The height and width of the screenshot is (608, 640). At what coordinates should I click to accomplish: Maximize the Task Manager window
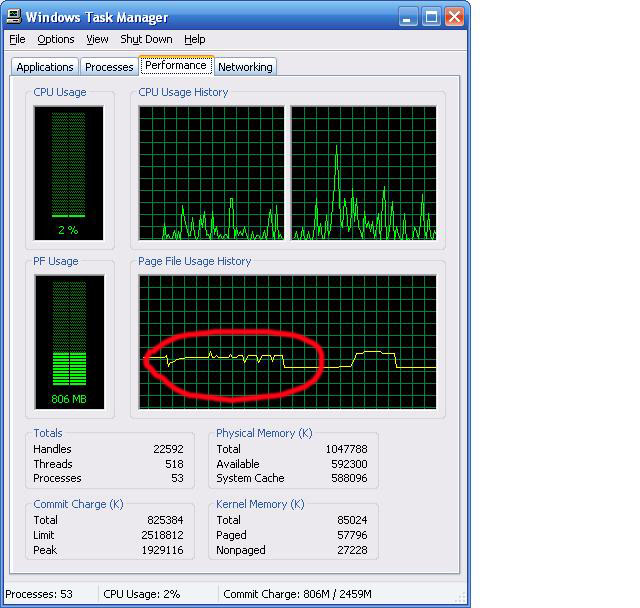point(431,17)
